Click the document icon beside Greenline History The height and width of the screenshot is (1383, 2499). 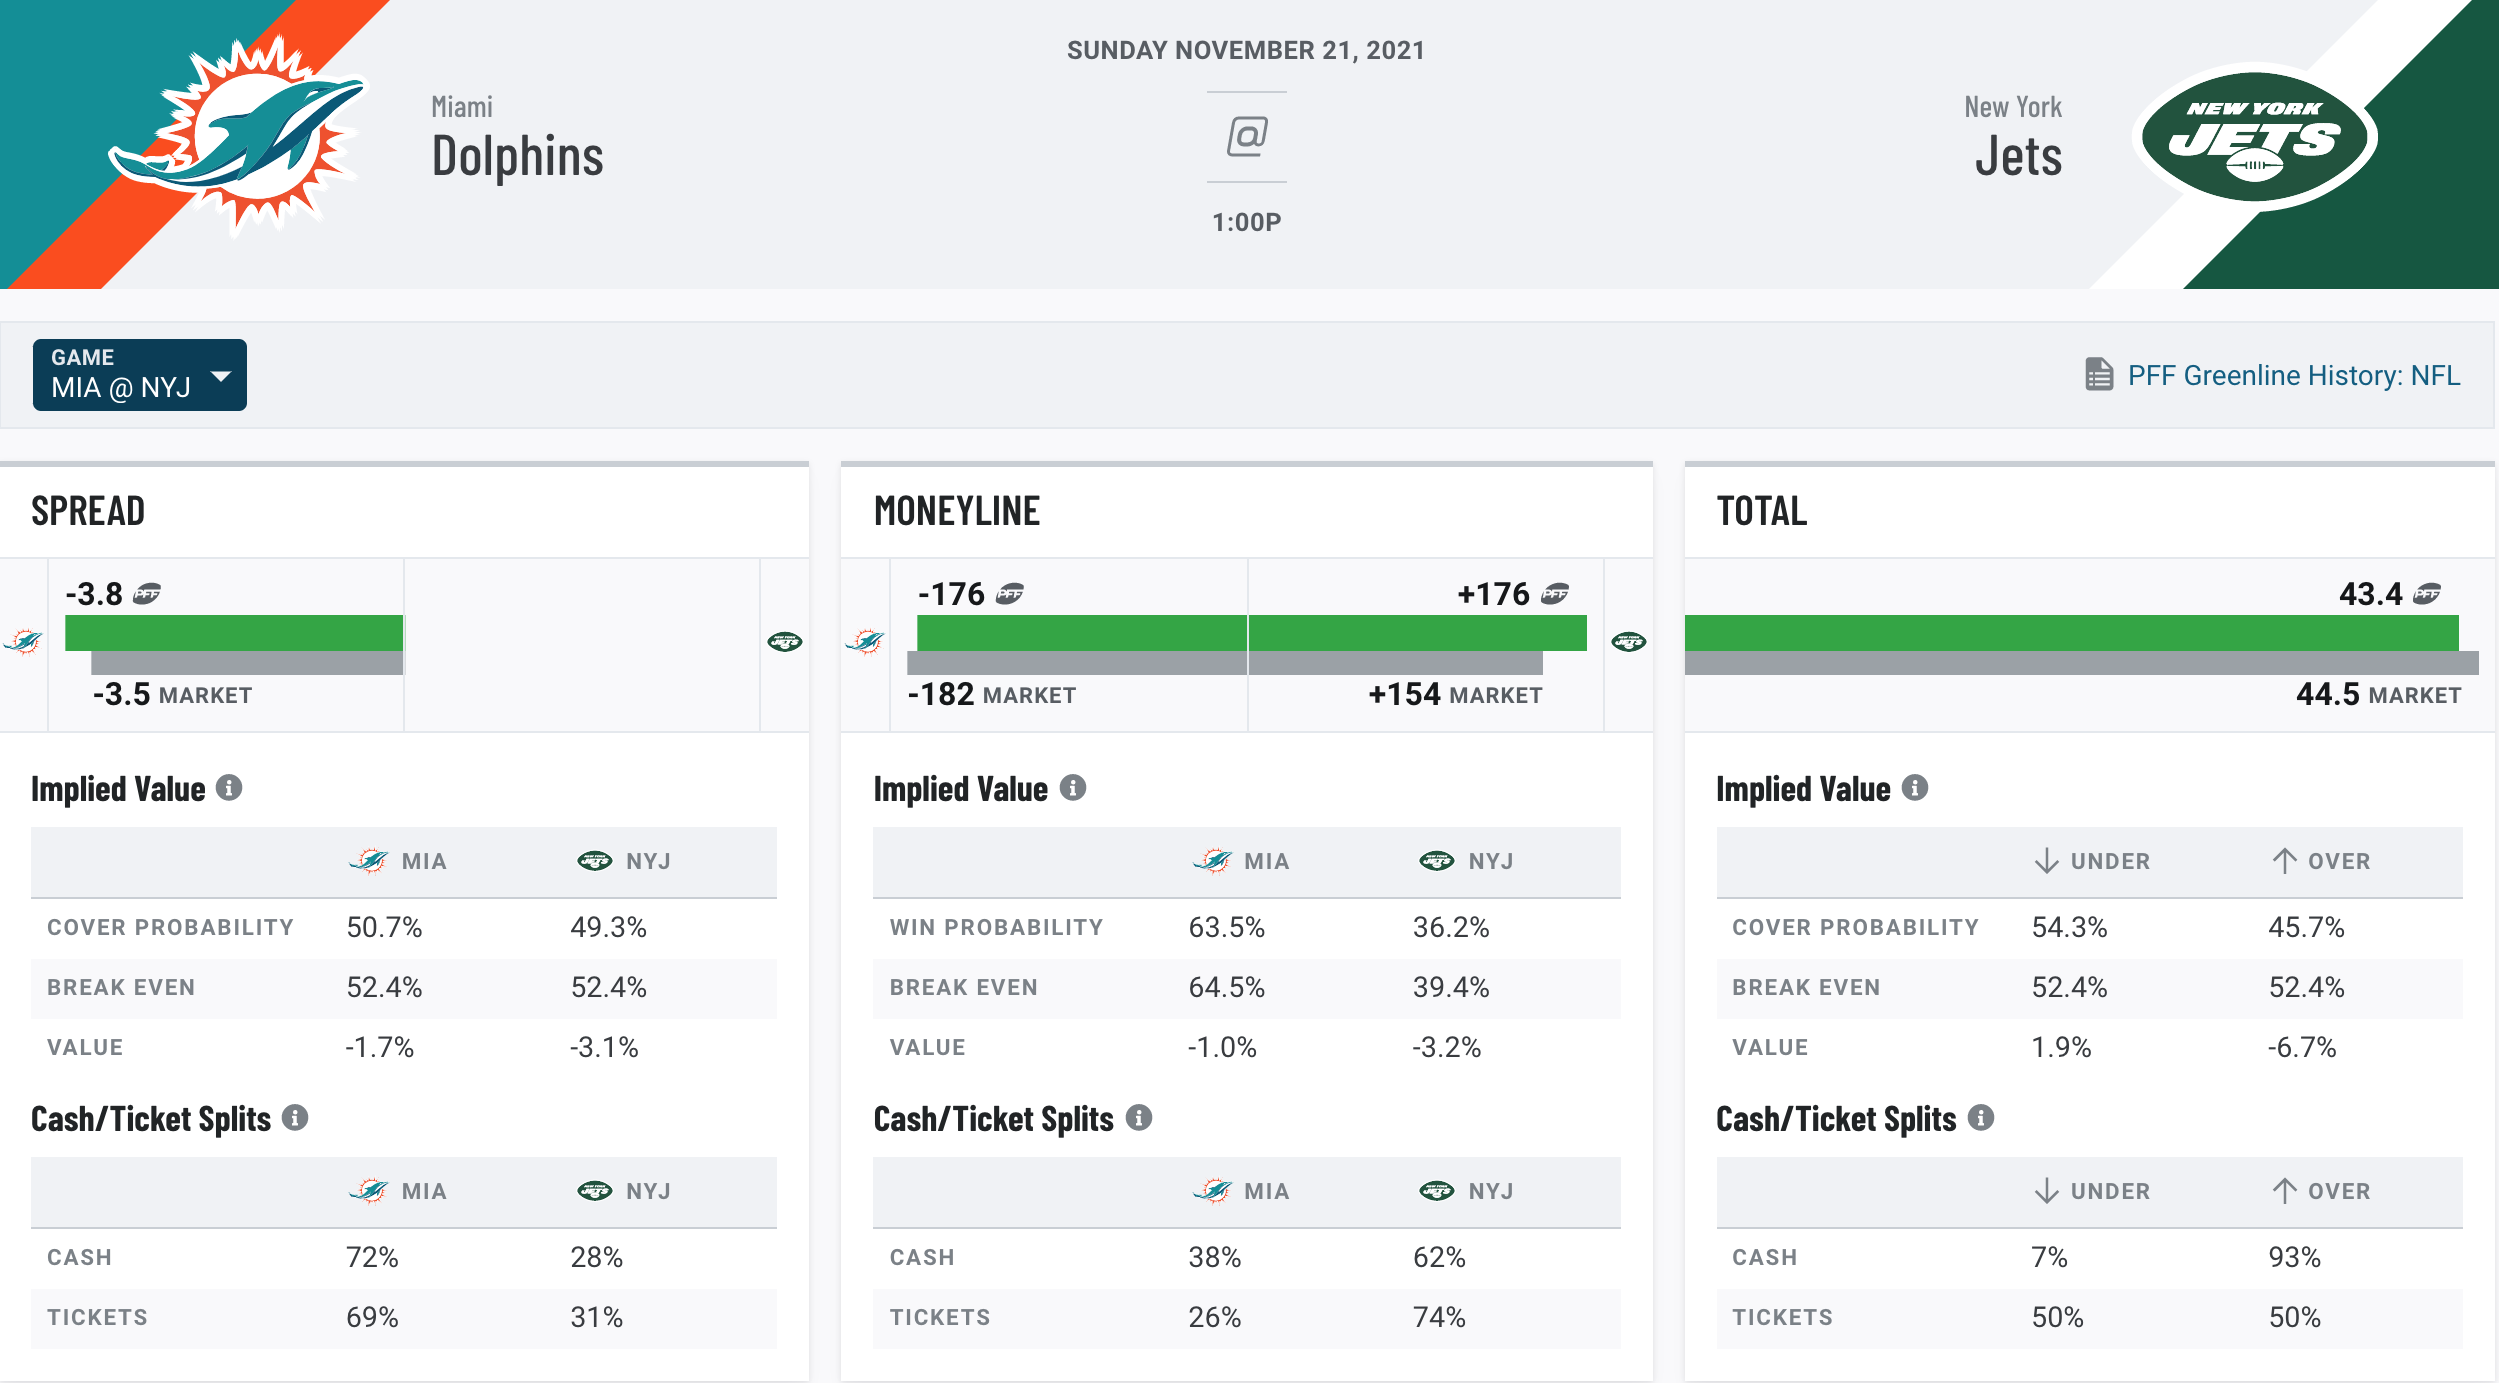[2099, 375]
